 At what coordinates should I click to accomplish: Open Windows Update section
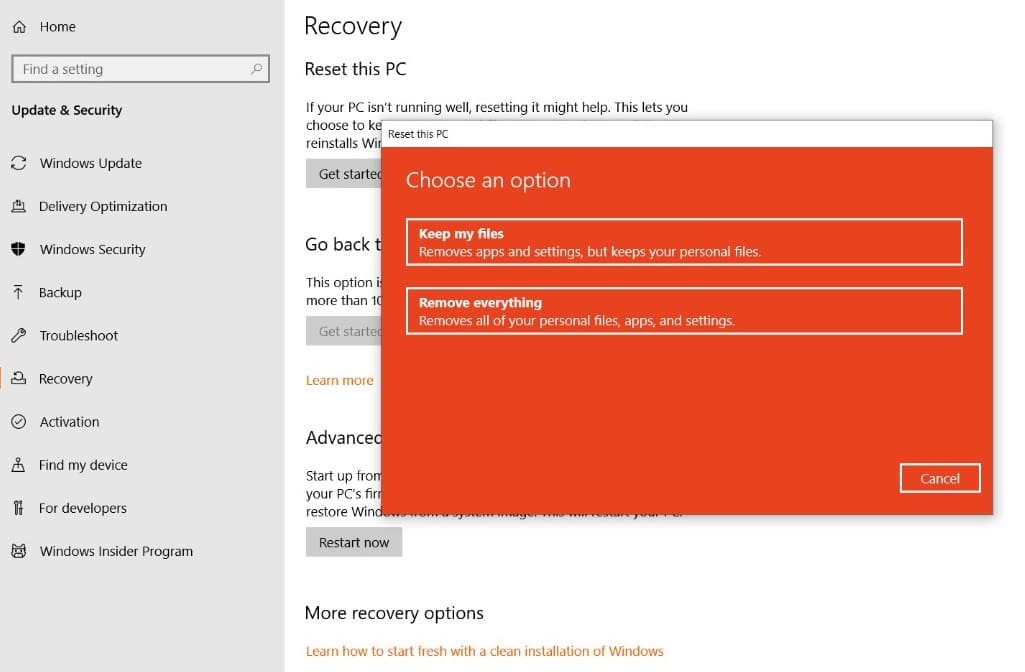click(91, 163)
